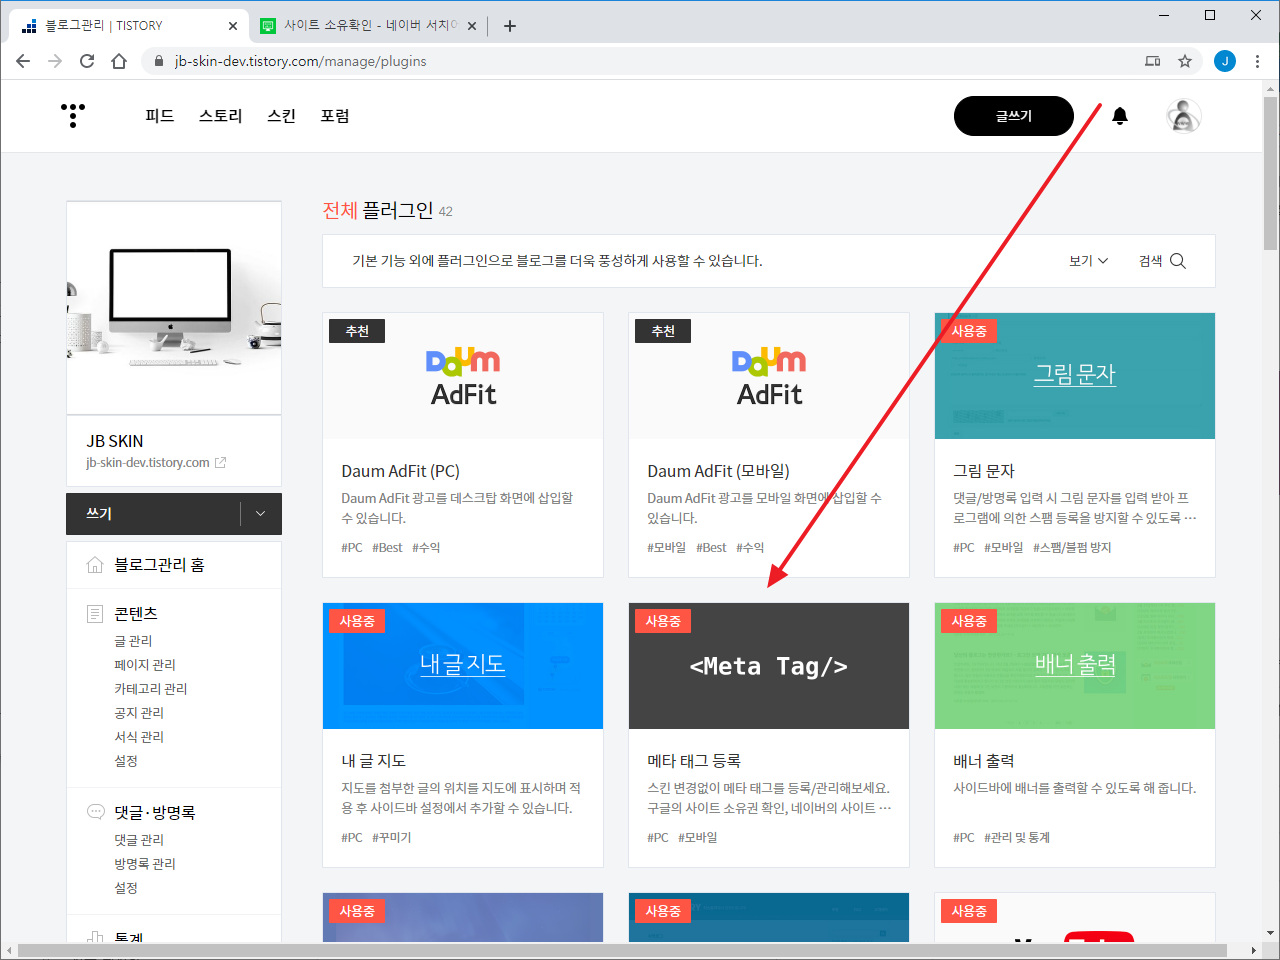The image size is (1280, 960).
Task: Click the #Best tag on AdFit (PC)
Action: 387,548
